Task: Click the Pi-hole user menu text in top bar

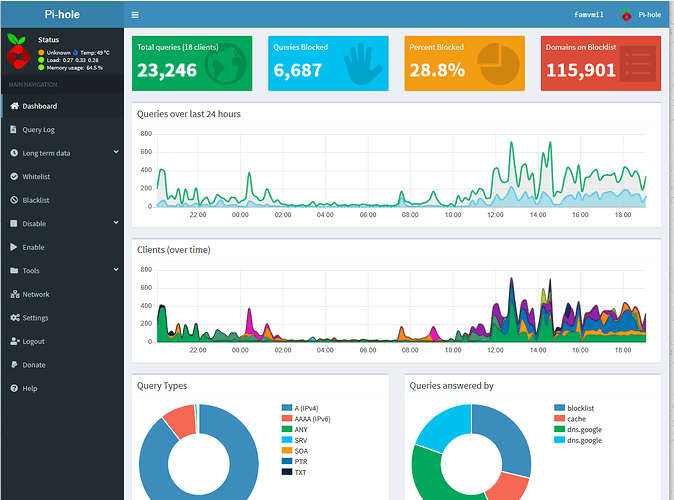Action: coord(649,15)
